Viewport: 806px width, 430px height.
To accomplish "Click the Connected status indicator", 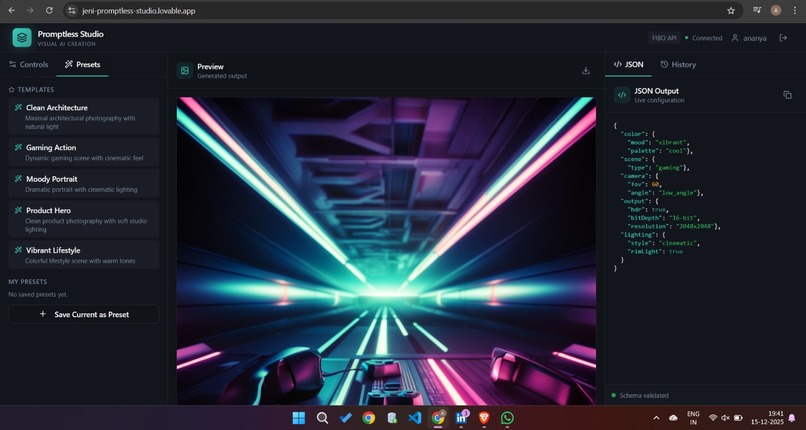I will click(704, 38).
